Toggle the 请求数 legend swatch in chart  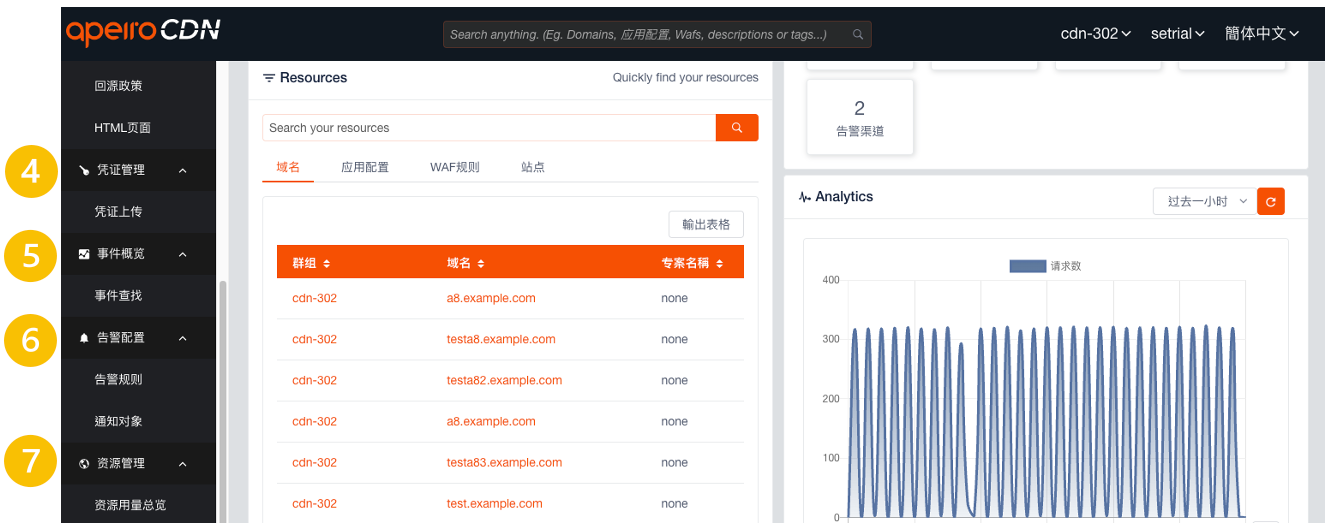1027,266
